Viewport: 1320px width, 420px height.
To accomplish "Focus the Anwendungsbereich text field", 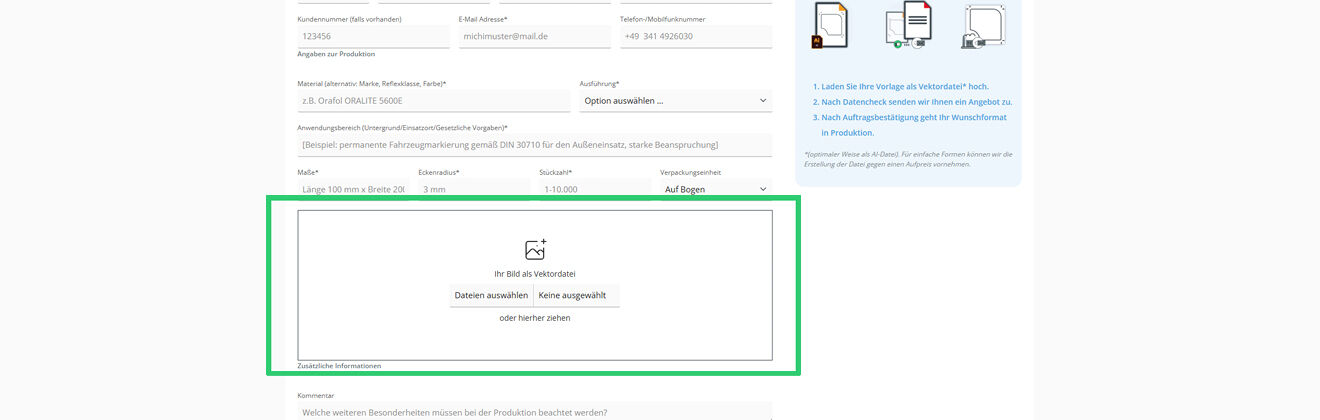I will (x=534, y=145).
